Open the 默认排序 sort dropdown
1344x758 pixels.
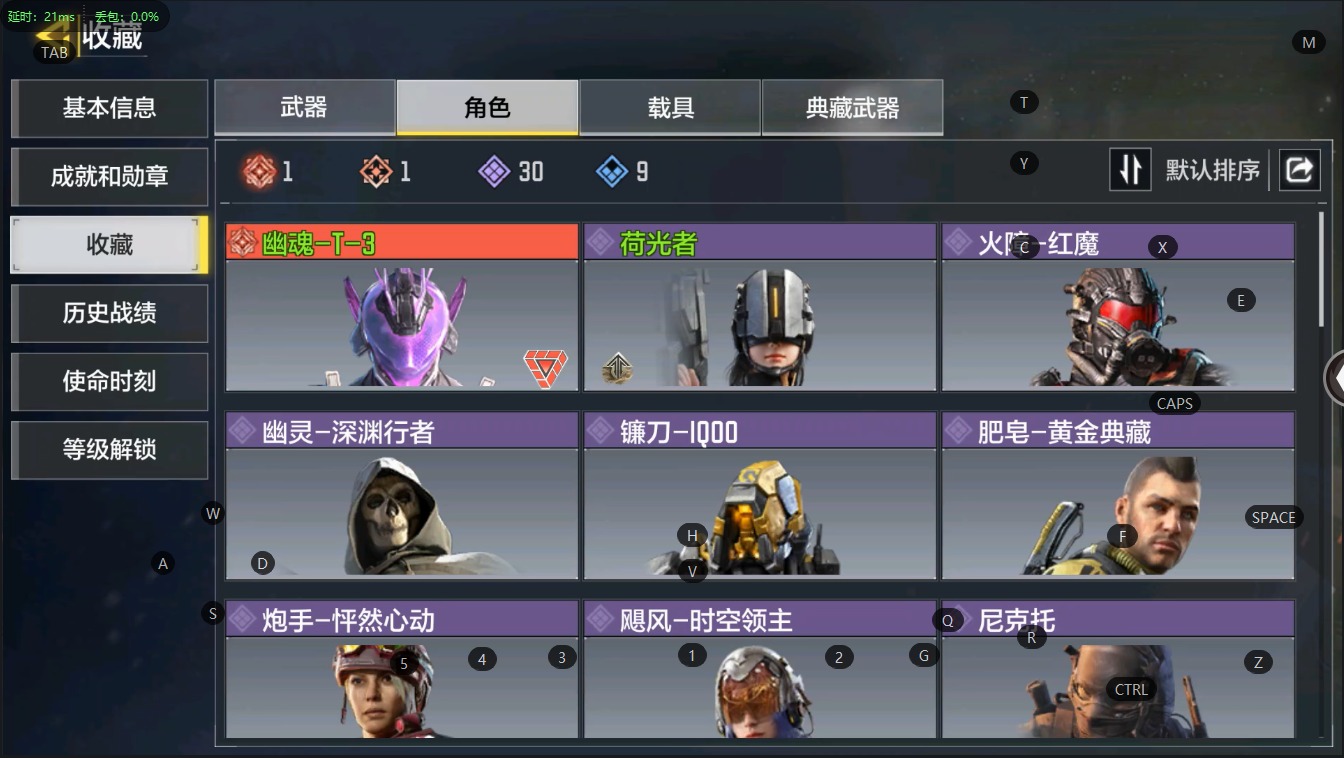click(x=1212, y=171)
